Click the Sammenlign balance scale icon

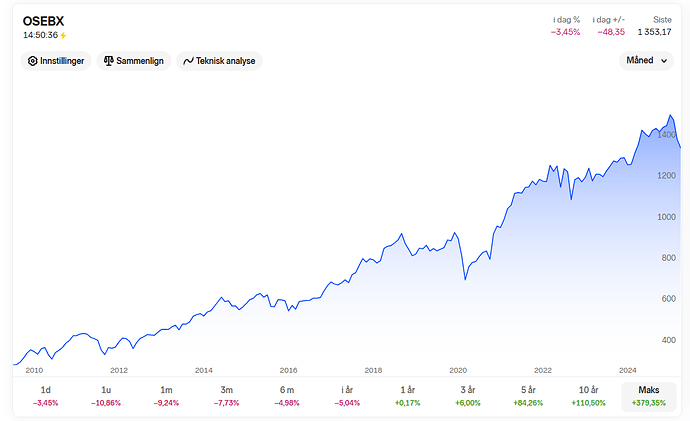click(x=109, y=61)
